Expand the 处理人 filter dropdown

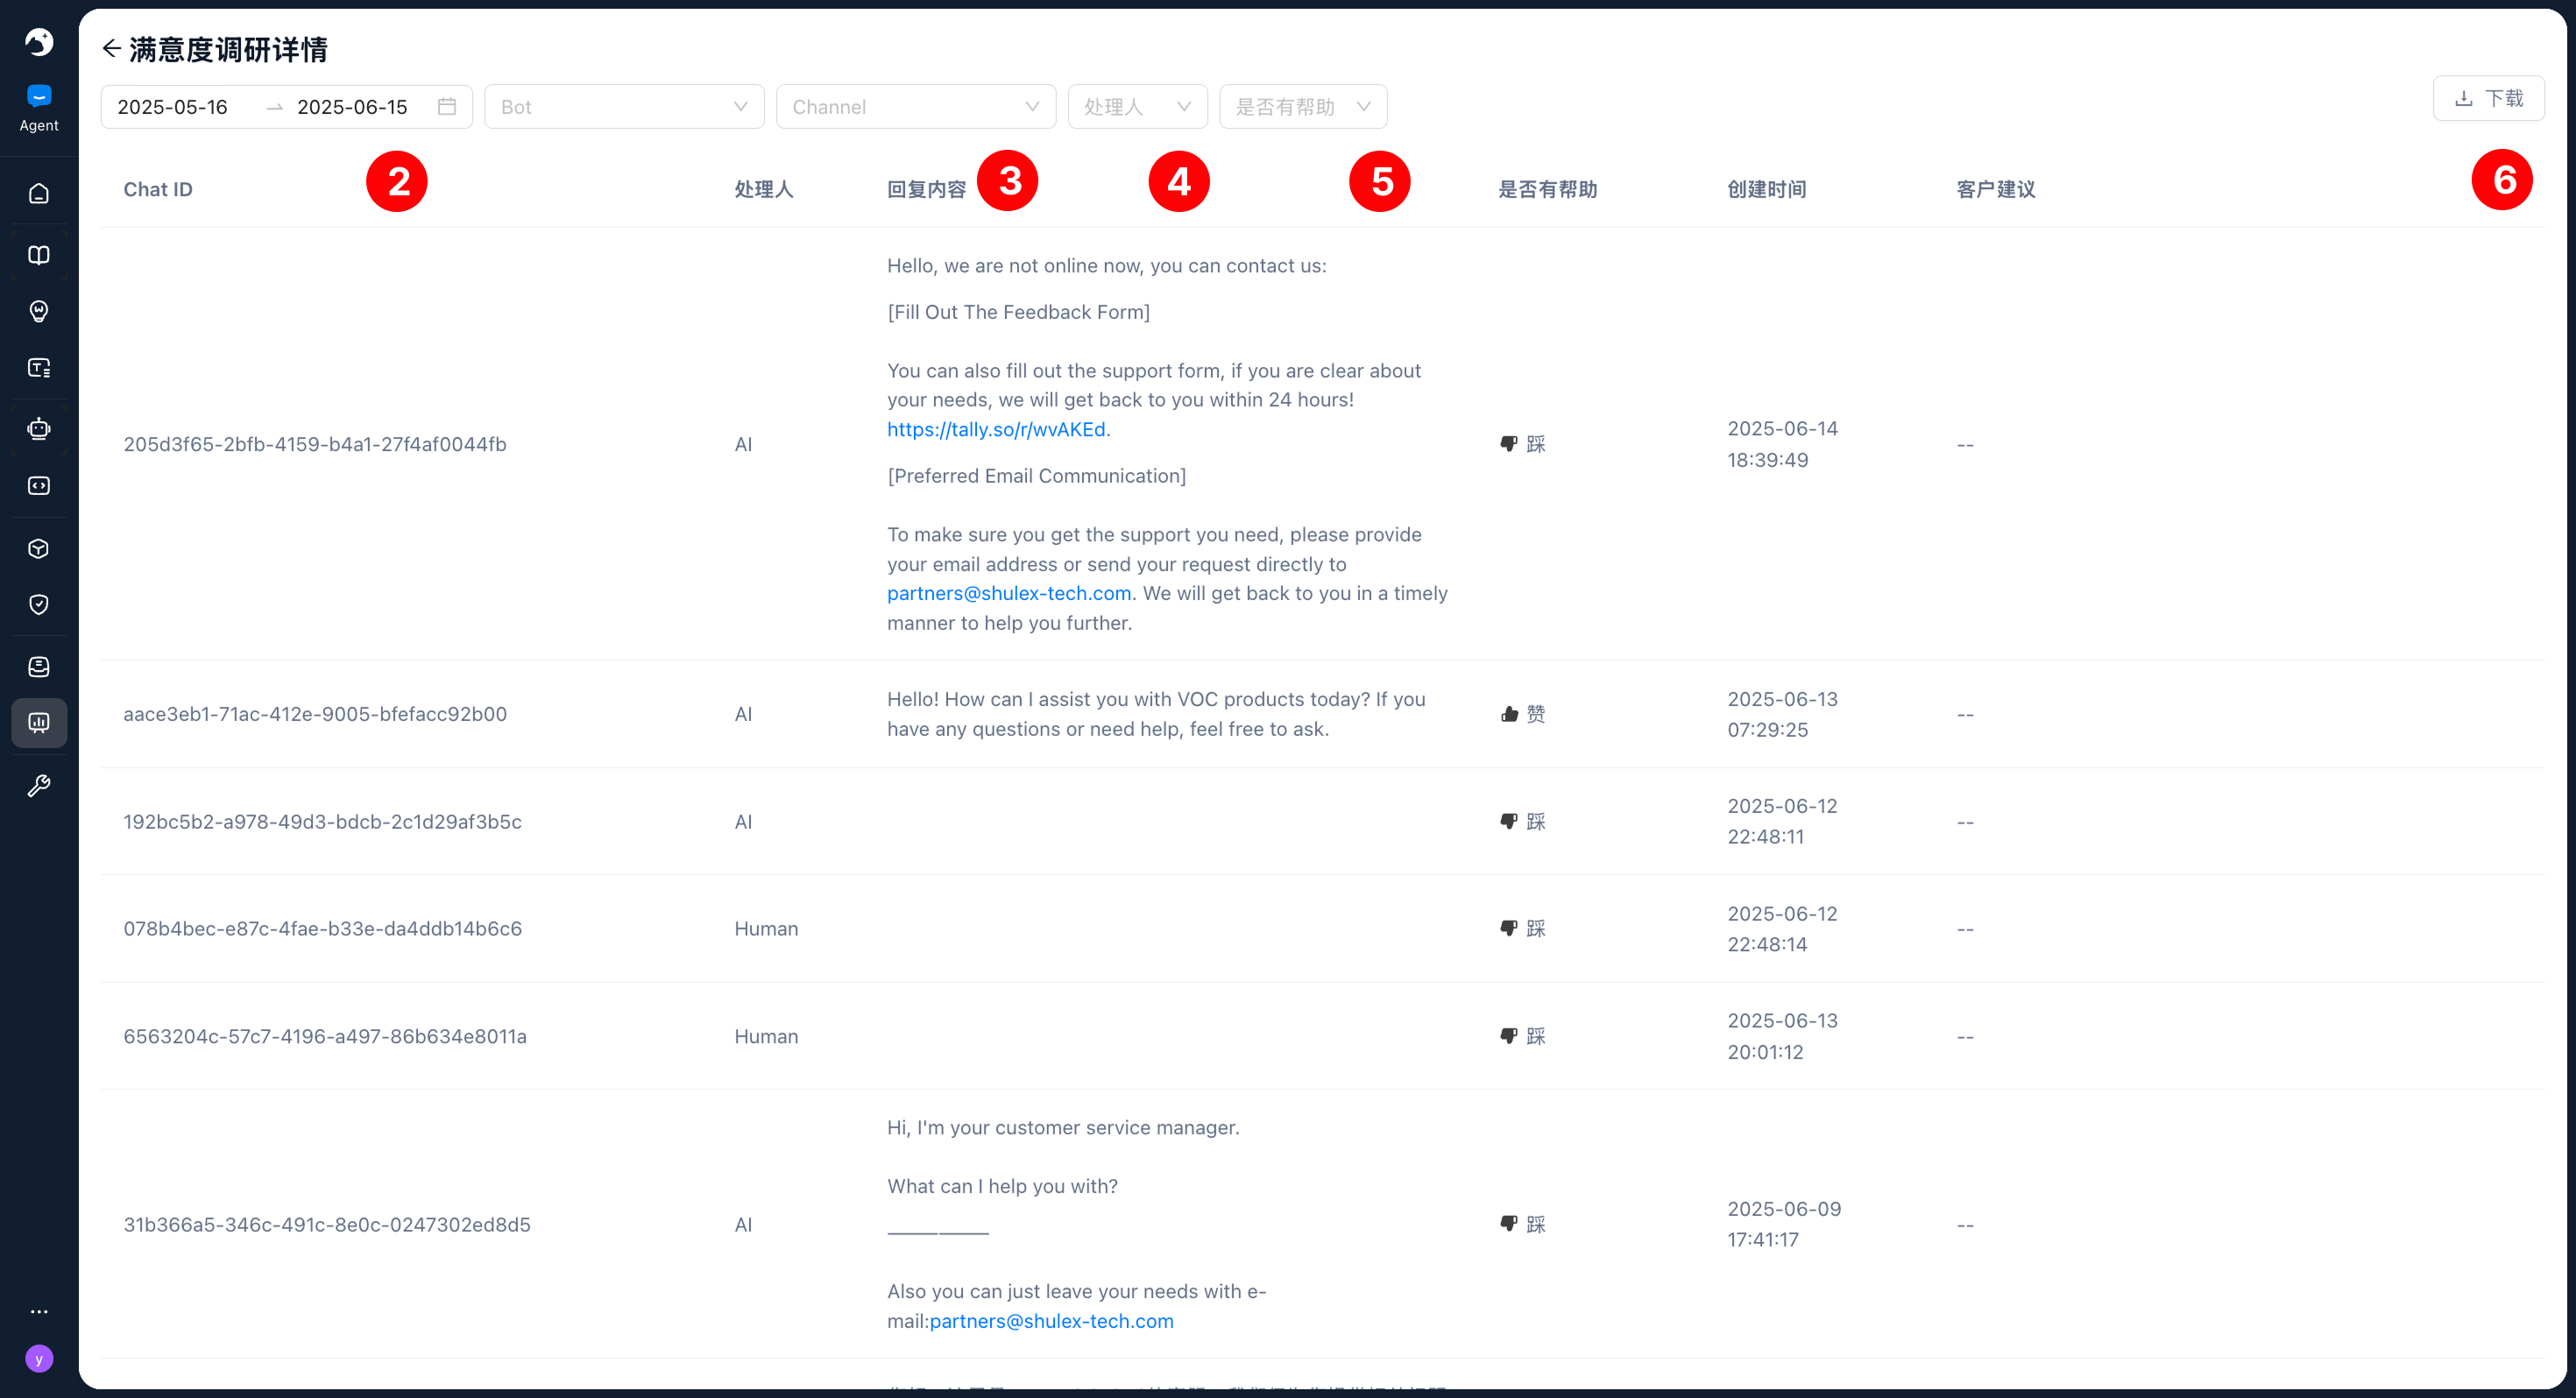1137,107
